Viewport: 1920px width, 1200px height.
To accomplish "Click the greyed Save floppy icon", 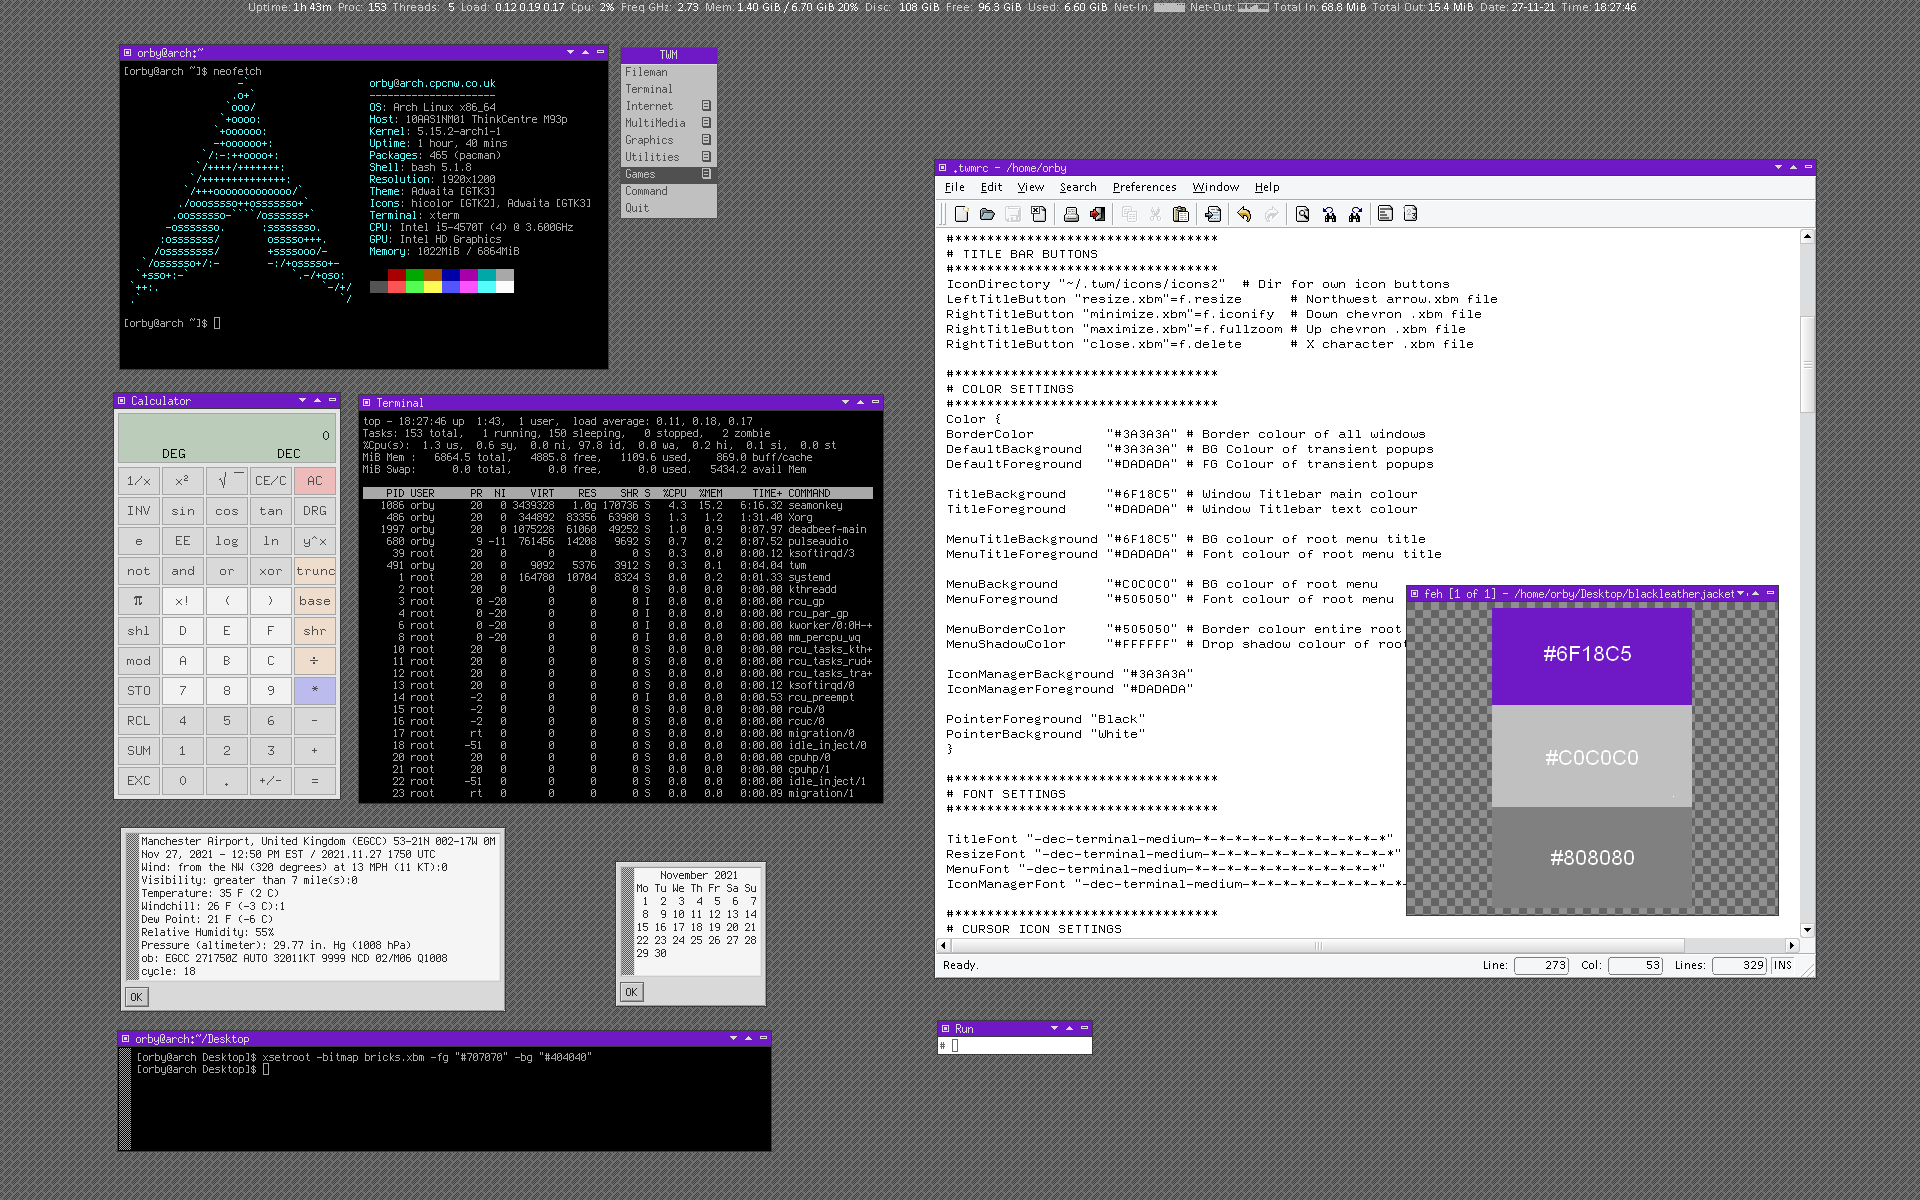I will click(1013, 214).
